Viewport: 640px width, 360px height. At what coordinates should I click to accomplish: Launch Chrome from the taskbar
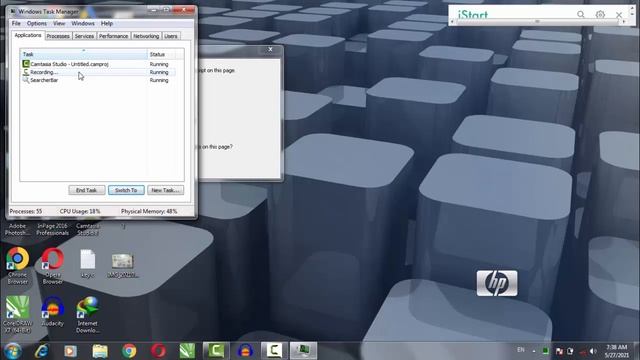click(x=129, y=351)
